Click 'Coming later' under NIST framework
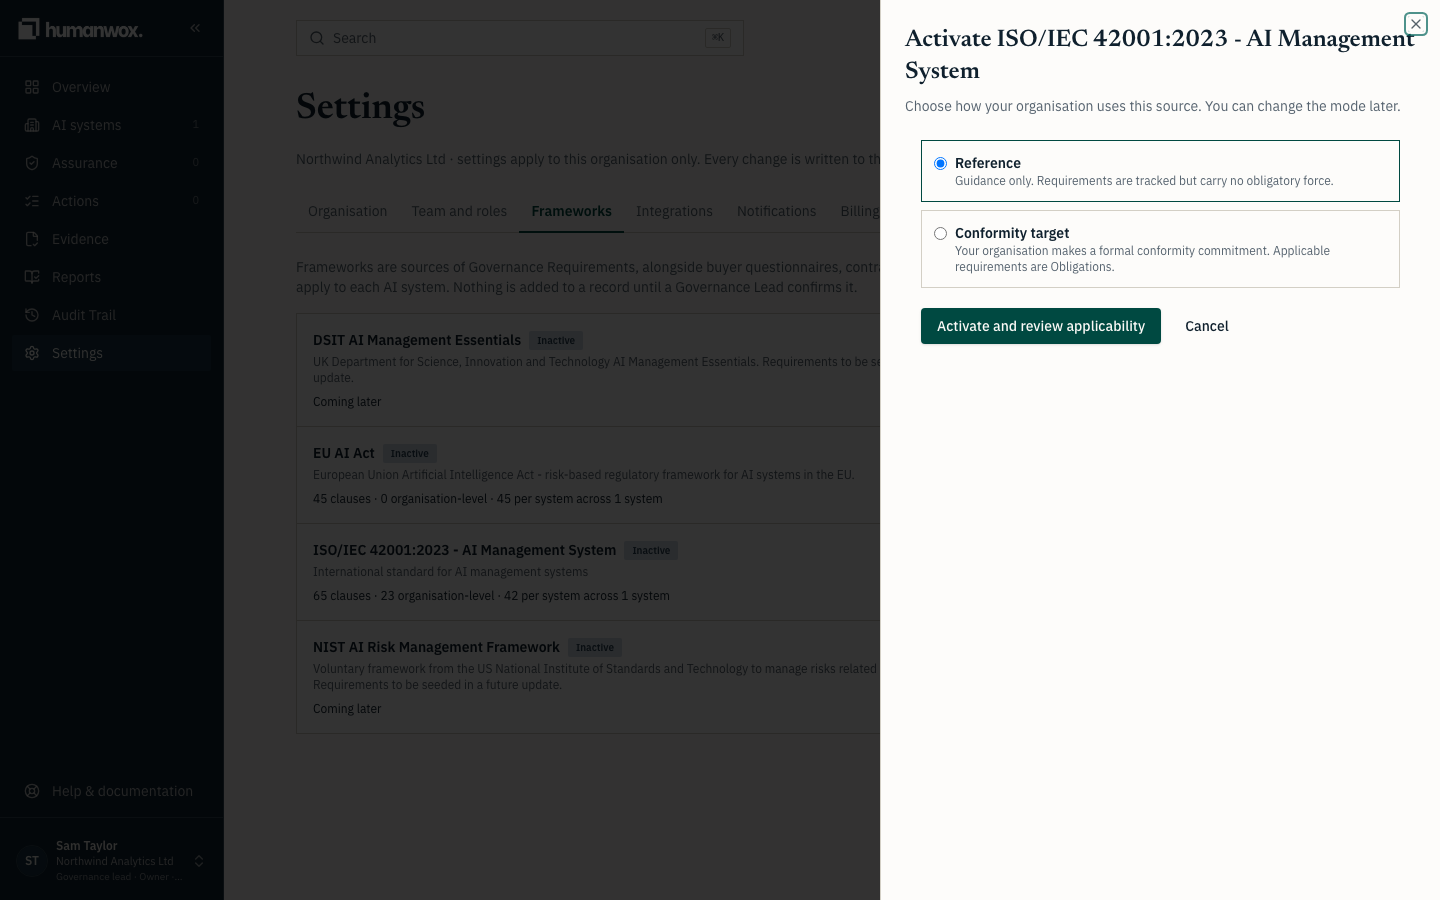This screenshot has width=1440, height=900. click(347, 709)
